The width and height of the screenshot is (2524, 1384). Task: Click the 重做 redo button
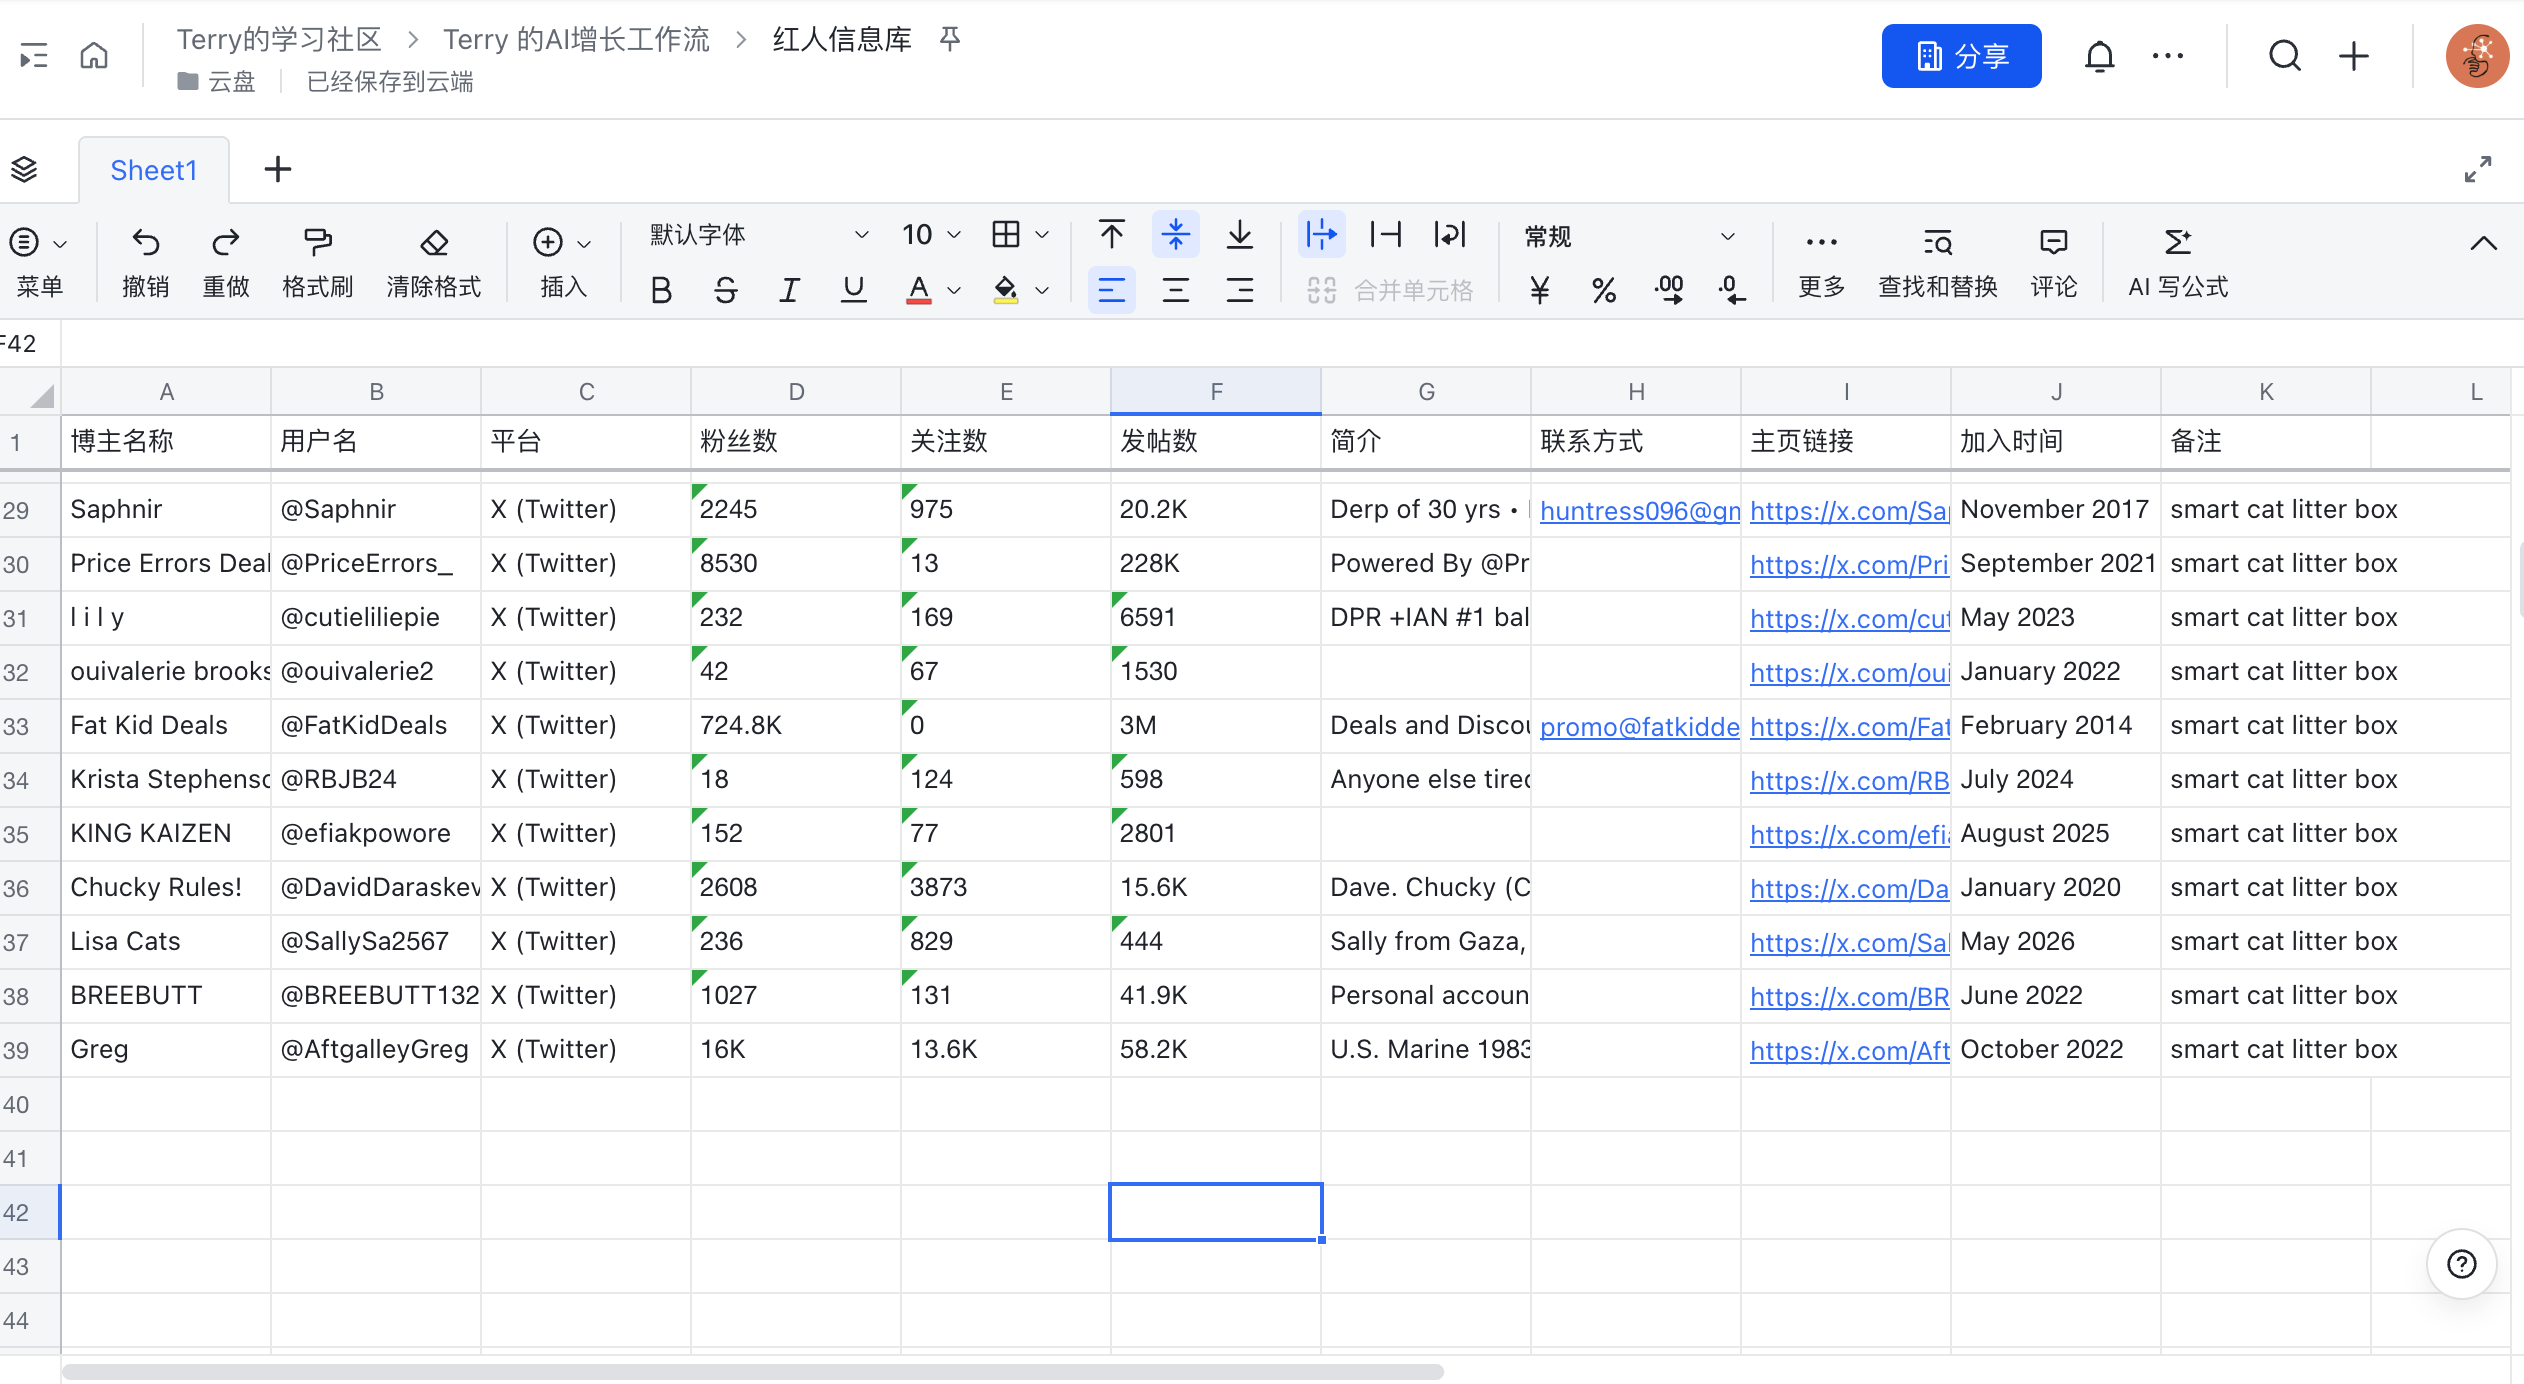coord(226,262)
